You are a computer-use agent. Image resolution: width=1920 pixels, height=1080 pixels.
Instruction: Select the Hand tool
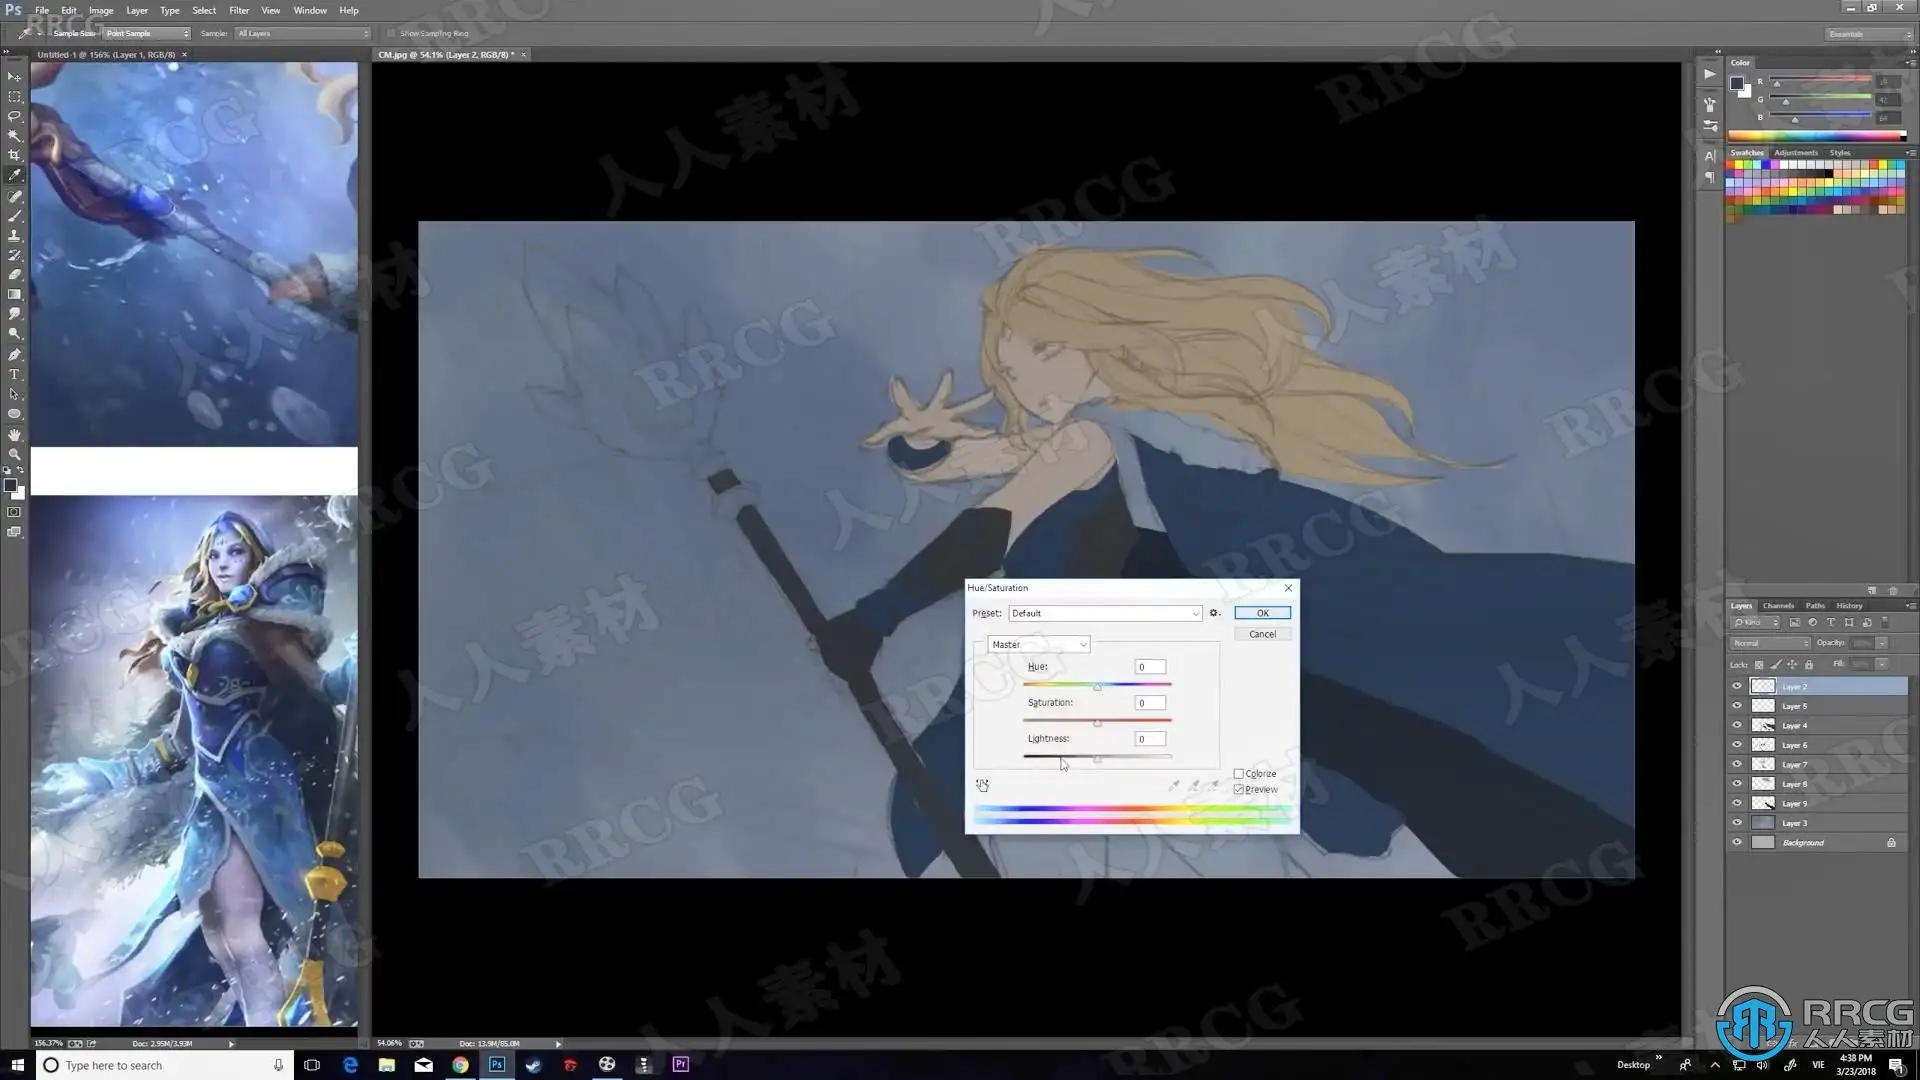coord(14,434)
